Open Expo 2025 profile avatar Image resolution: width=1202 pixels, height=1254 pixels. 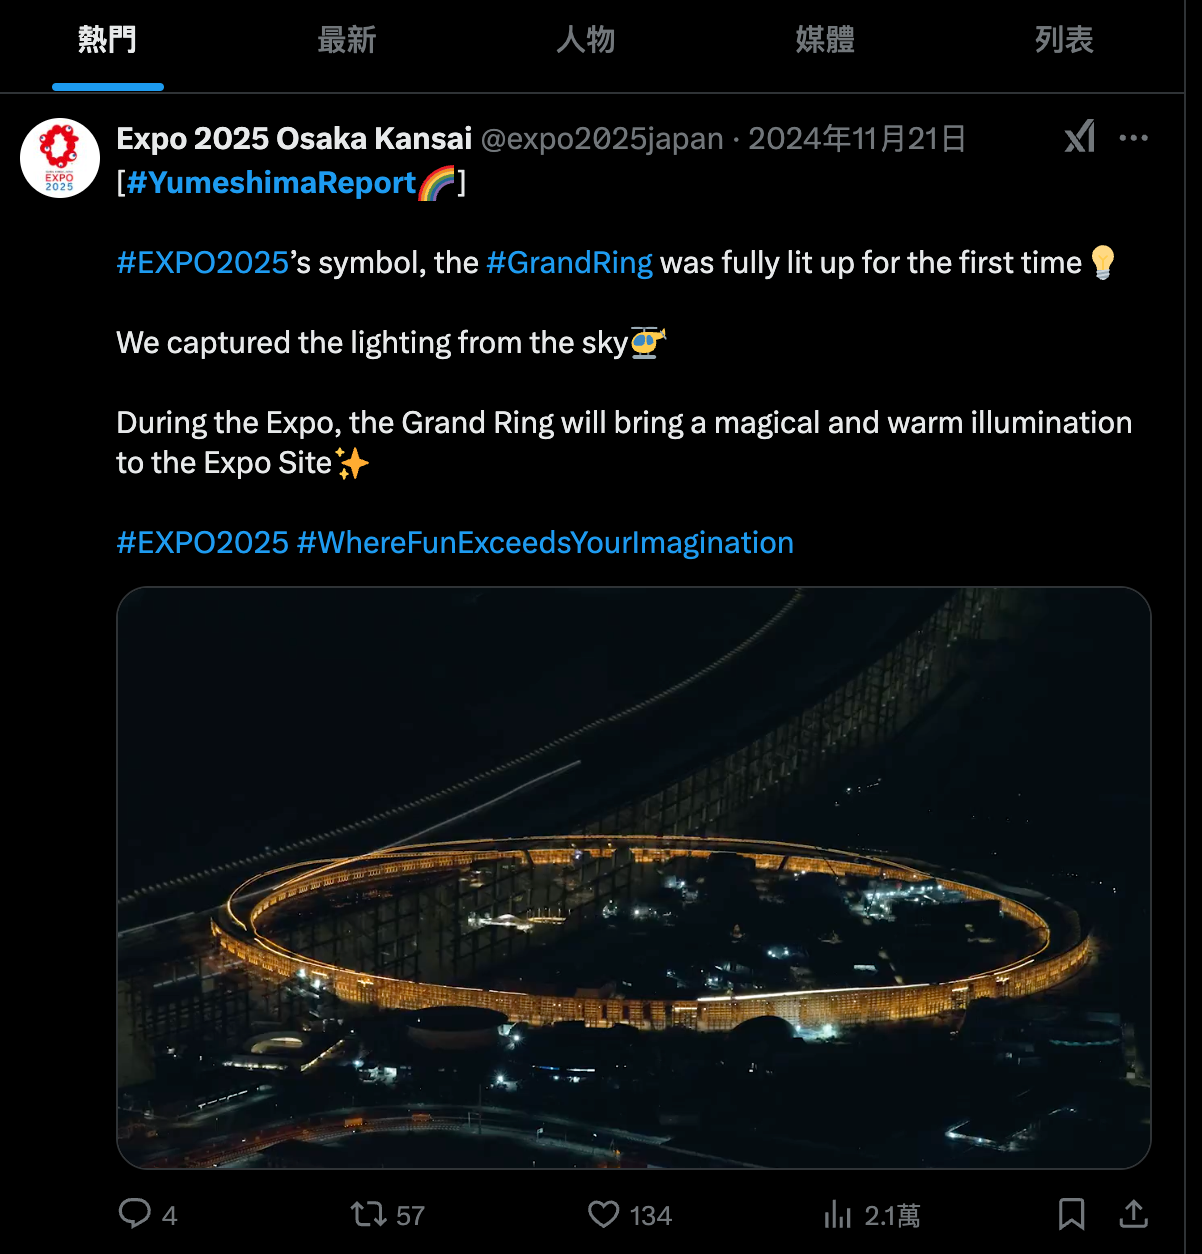click(x=60, y=158)
